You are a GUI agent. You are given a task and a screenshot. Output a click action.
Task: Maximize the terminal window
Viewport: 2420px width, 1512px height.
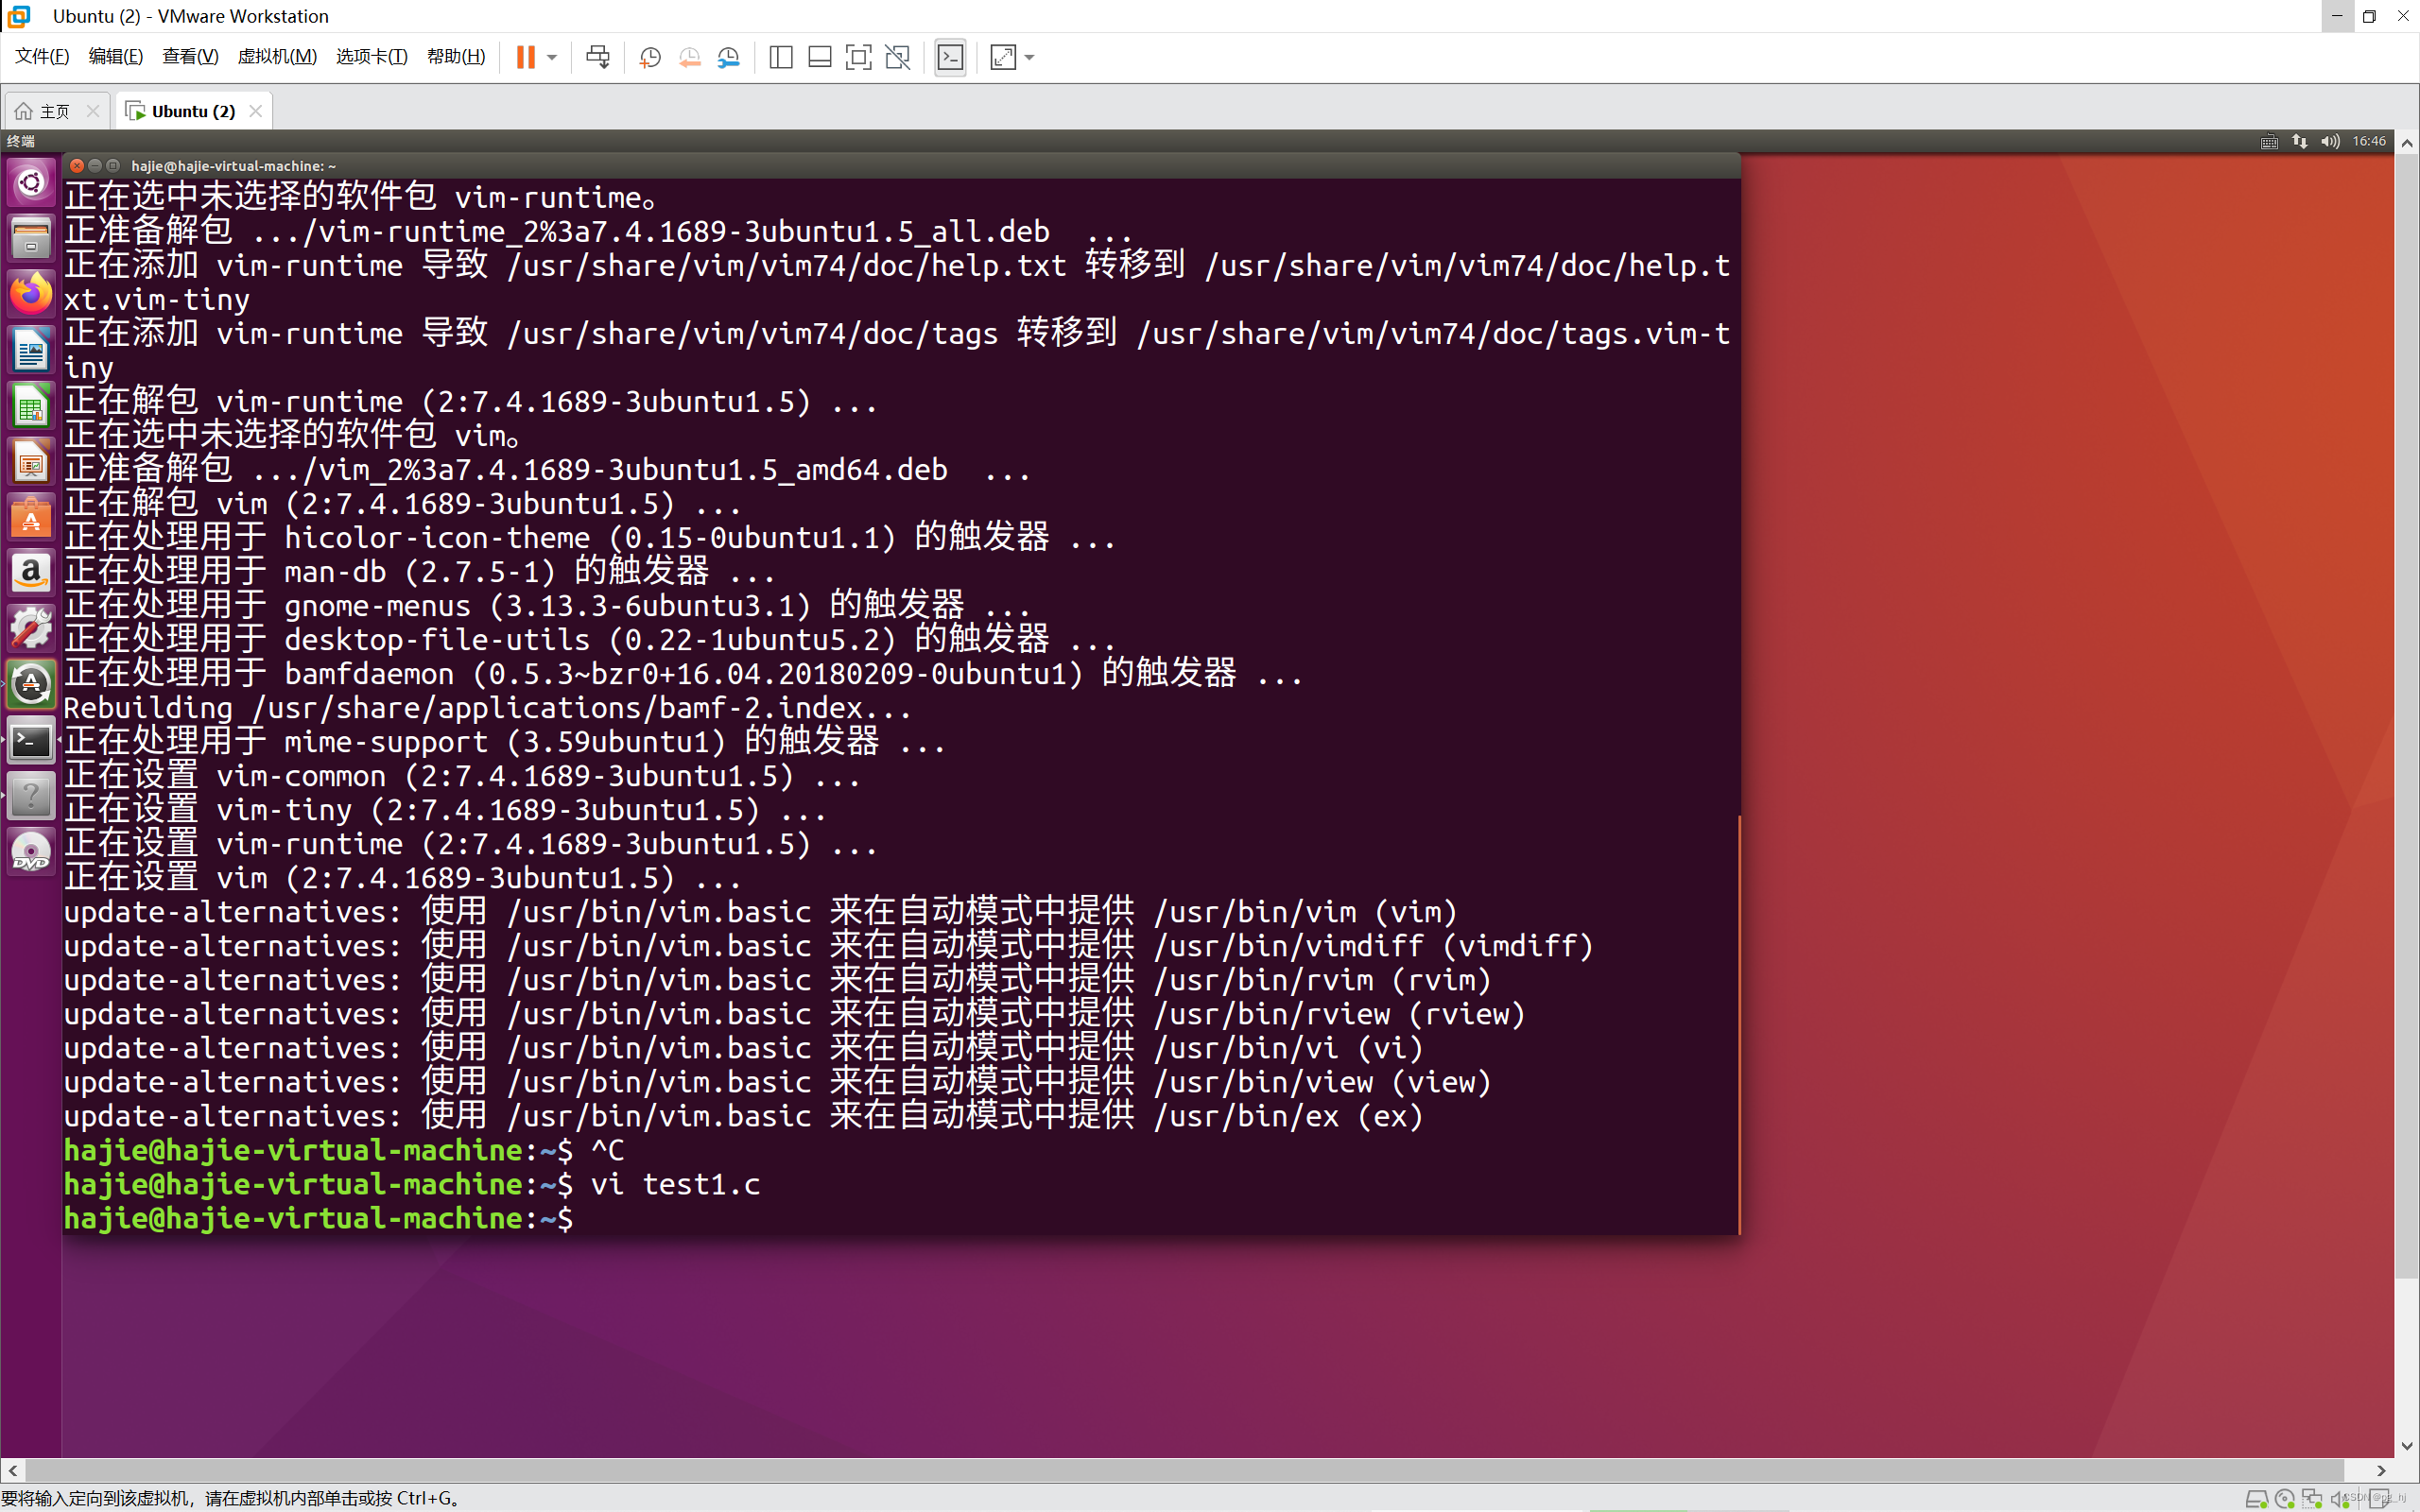113,166
